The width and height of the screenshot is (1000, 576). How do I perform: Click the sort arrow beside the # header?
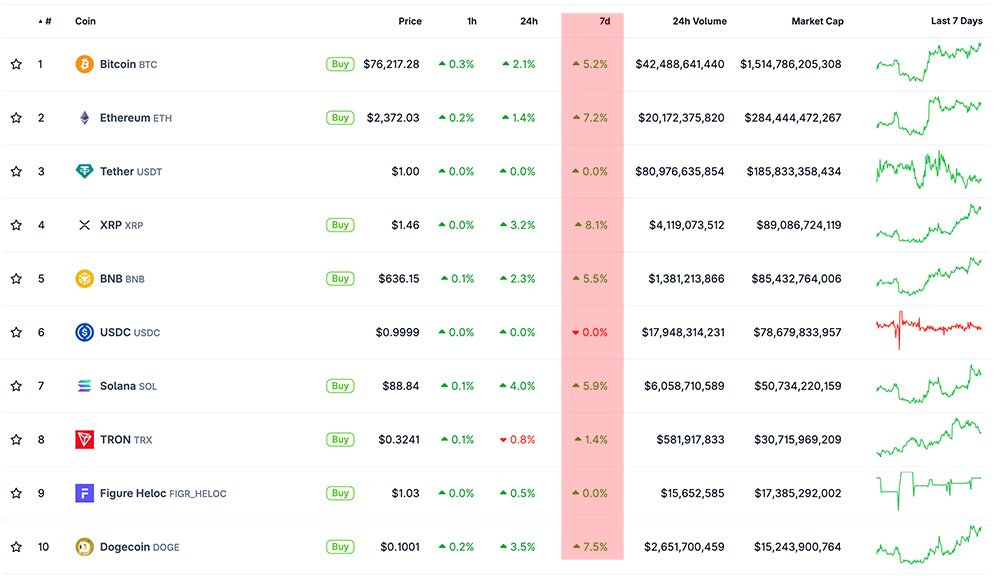40,20
